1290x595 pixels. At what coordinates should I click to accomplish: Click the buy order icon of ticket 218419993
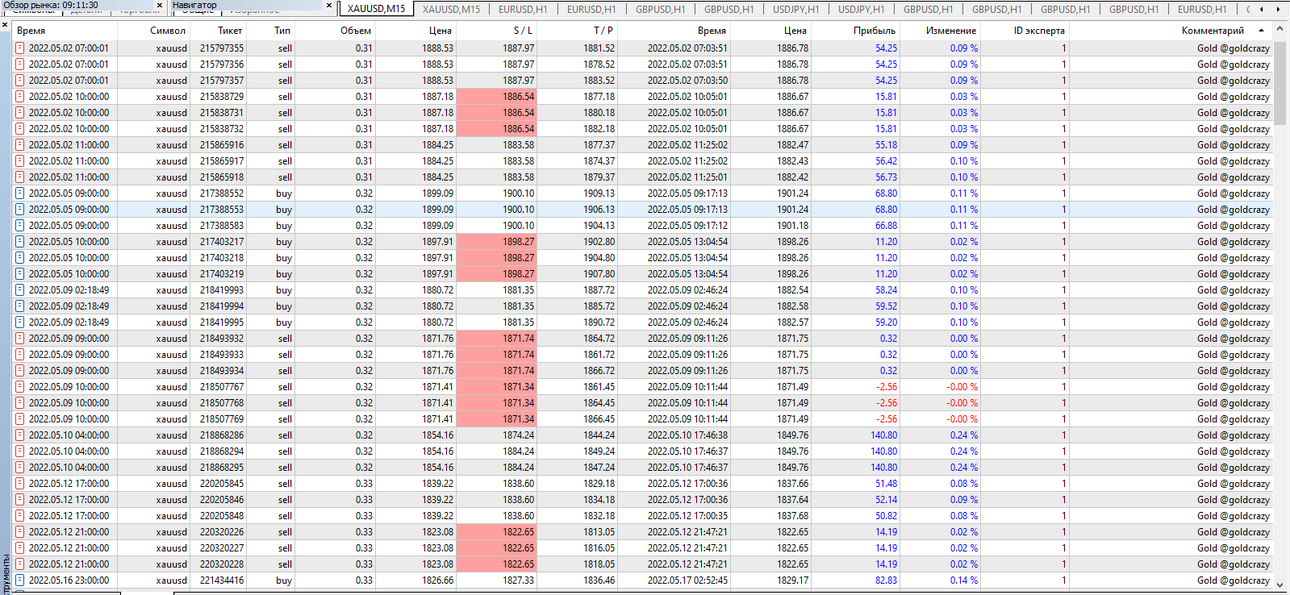coord(20,290)
